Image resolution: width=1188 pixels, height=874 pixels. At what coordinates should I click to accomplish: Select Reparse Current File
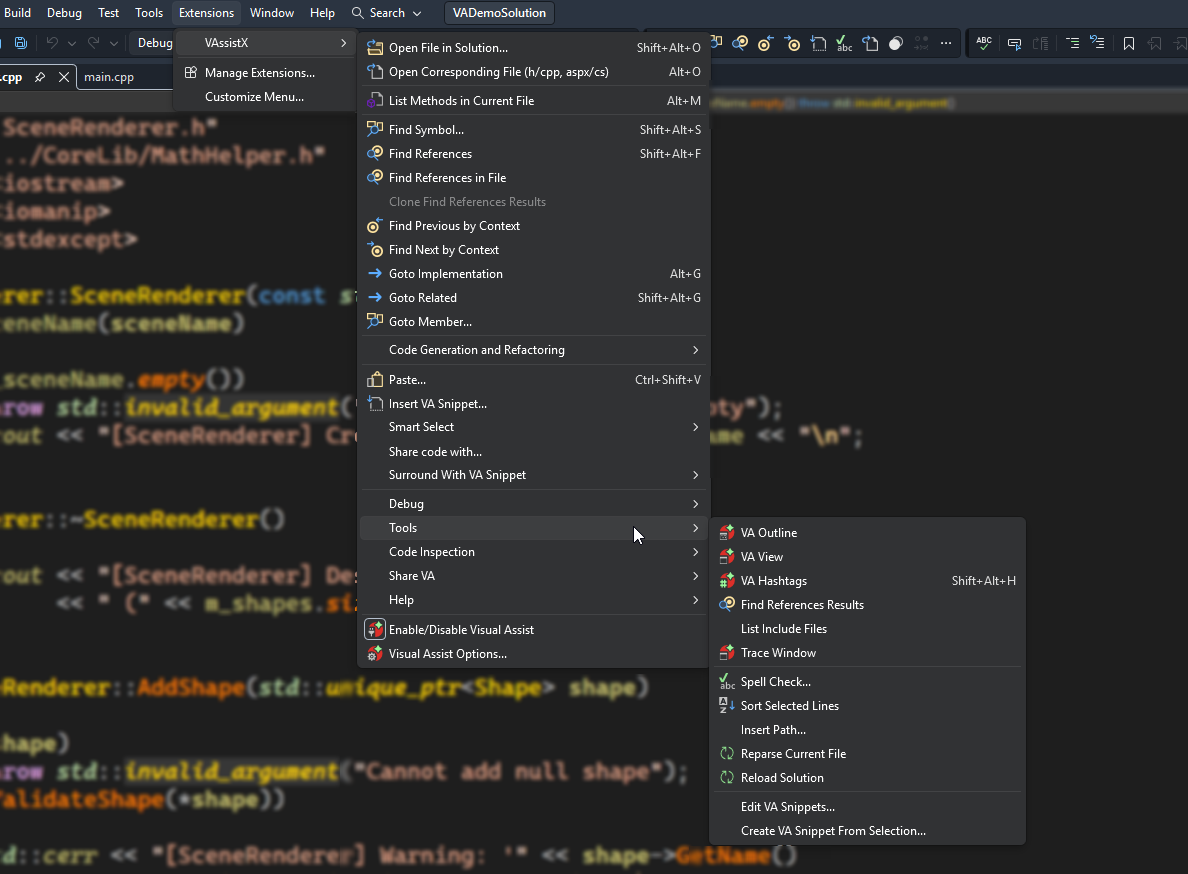pyautogui.click(x=868, y=754)
